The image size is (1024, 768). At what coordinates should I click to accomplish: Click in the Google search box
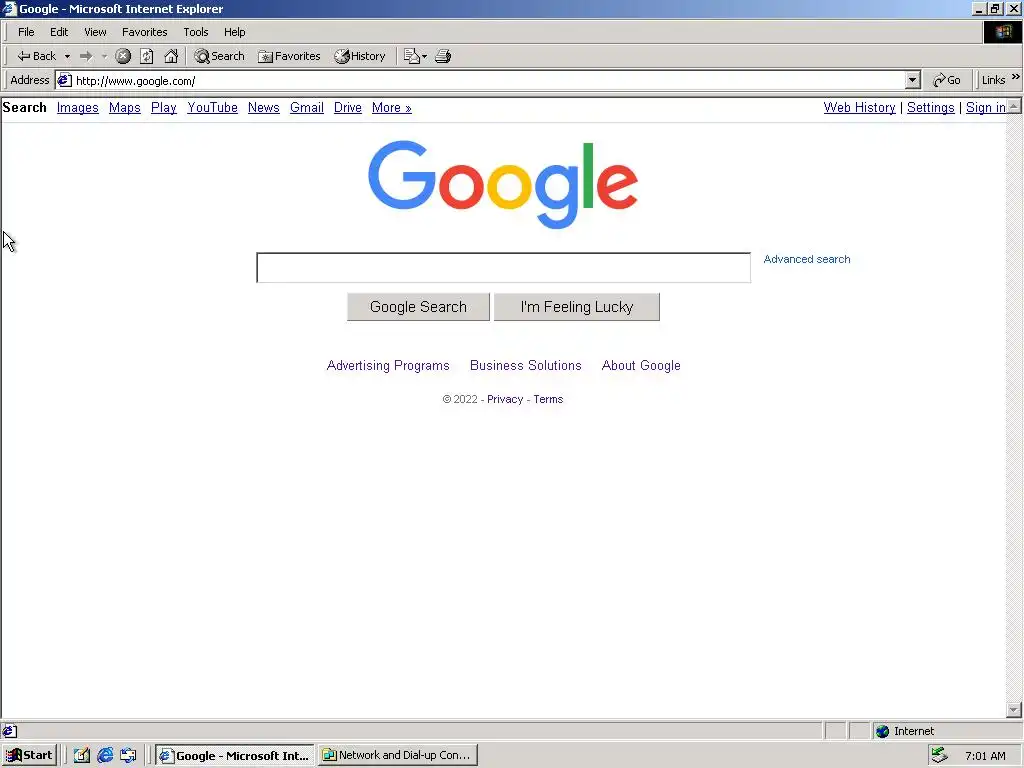pyautogui.click(x=504, y=268)
